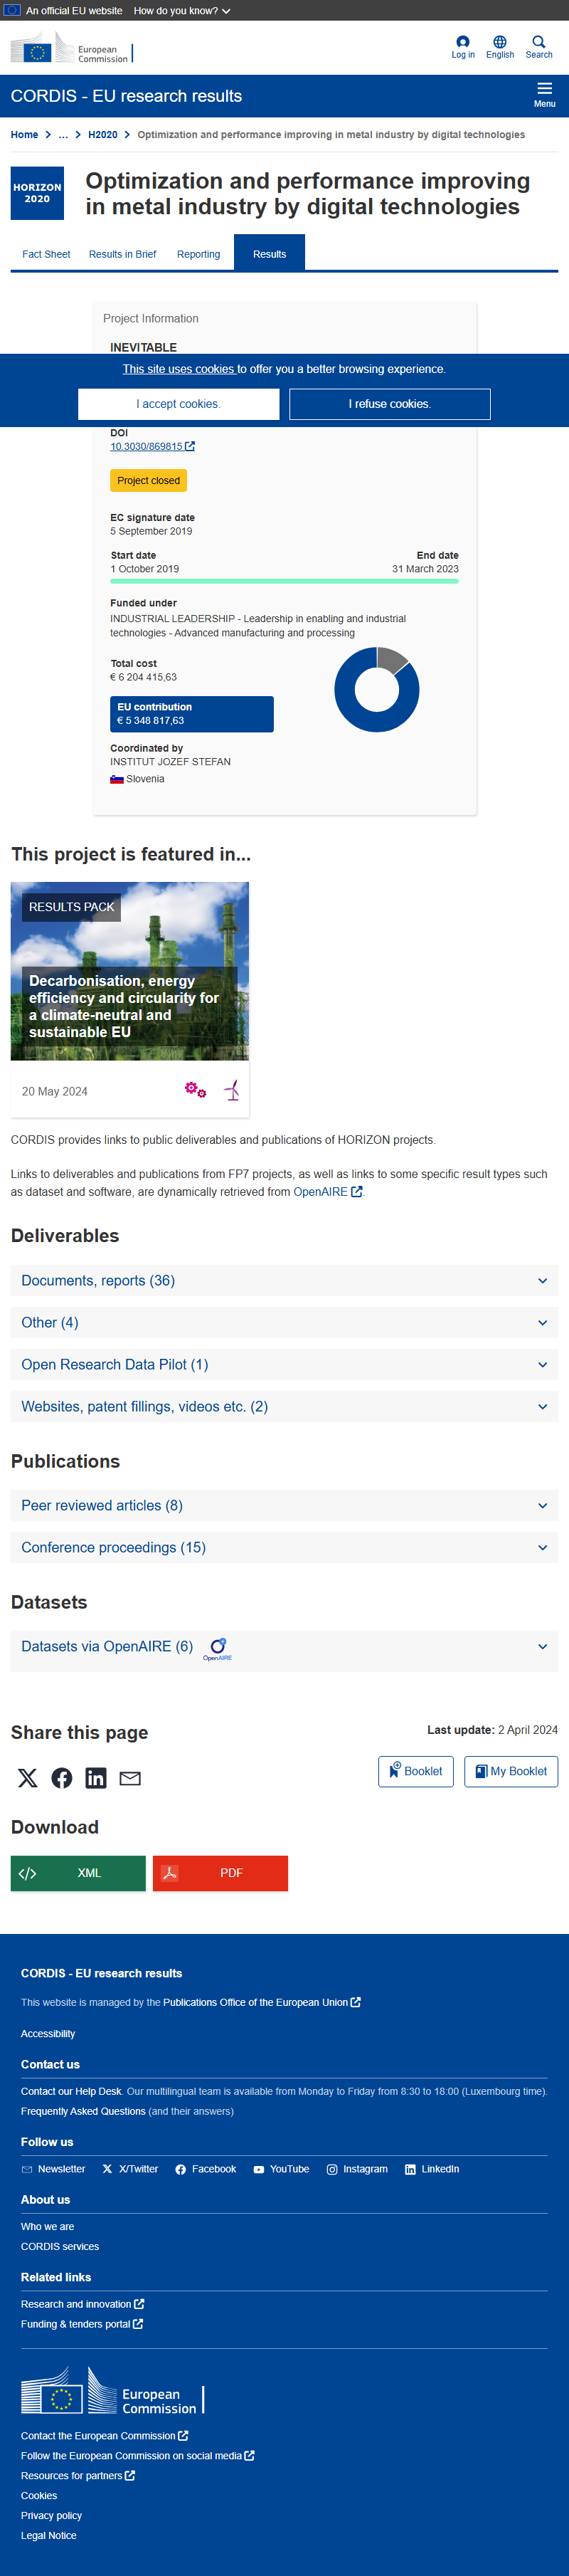This screenshot has width=569, height=2576.
Task: Open Legal Notice footer link
Action: point(48,2536)
